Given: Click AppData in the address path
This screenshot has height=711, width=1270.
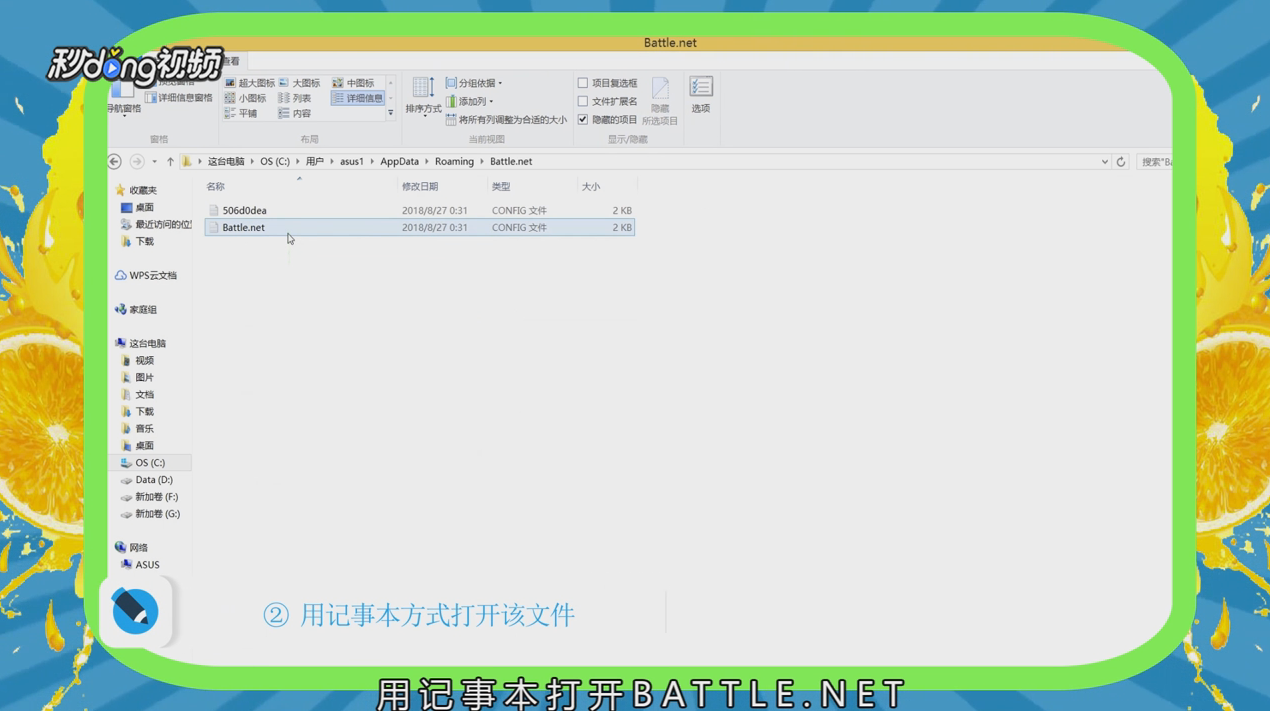Looking at the screenshot, I should (399, 161).
